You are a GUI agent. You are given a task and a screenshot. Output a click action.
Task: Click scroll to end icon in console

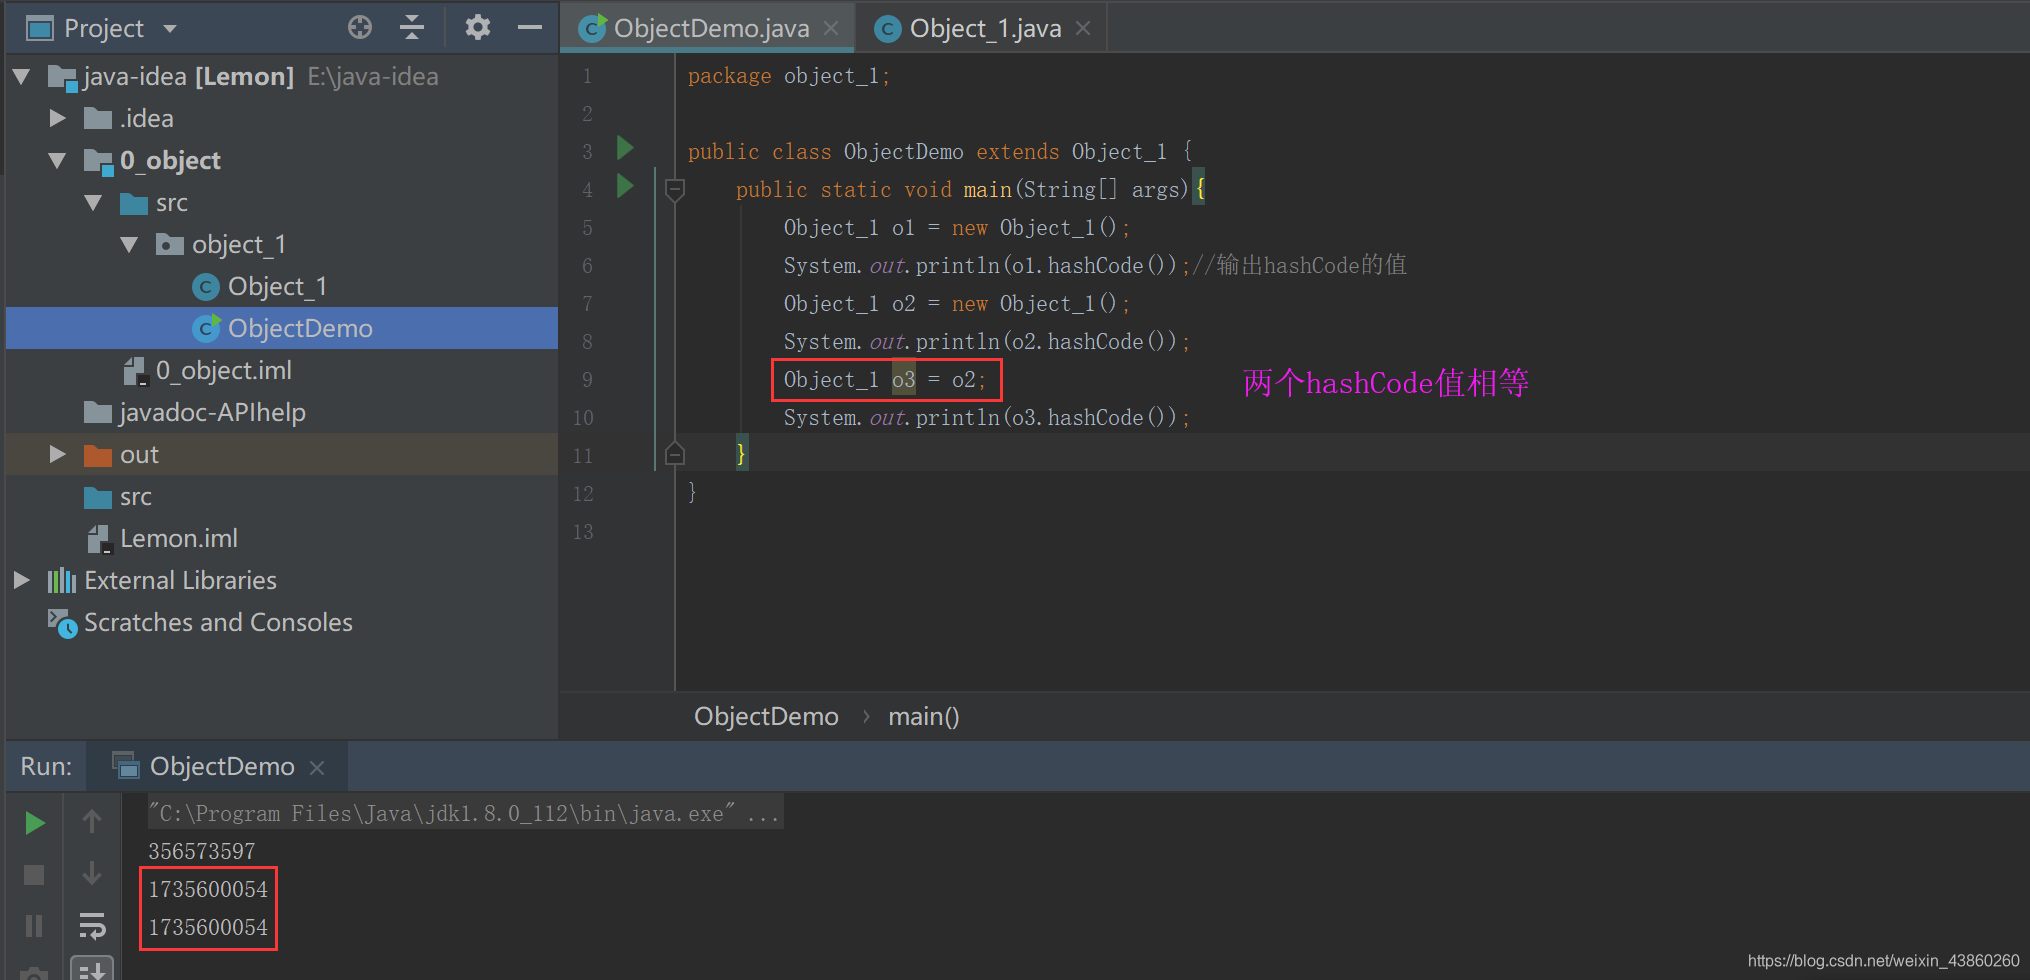pyautogui.click(x=92, y=969)
